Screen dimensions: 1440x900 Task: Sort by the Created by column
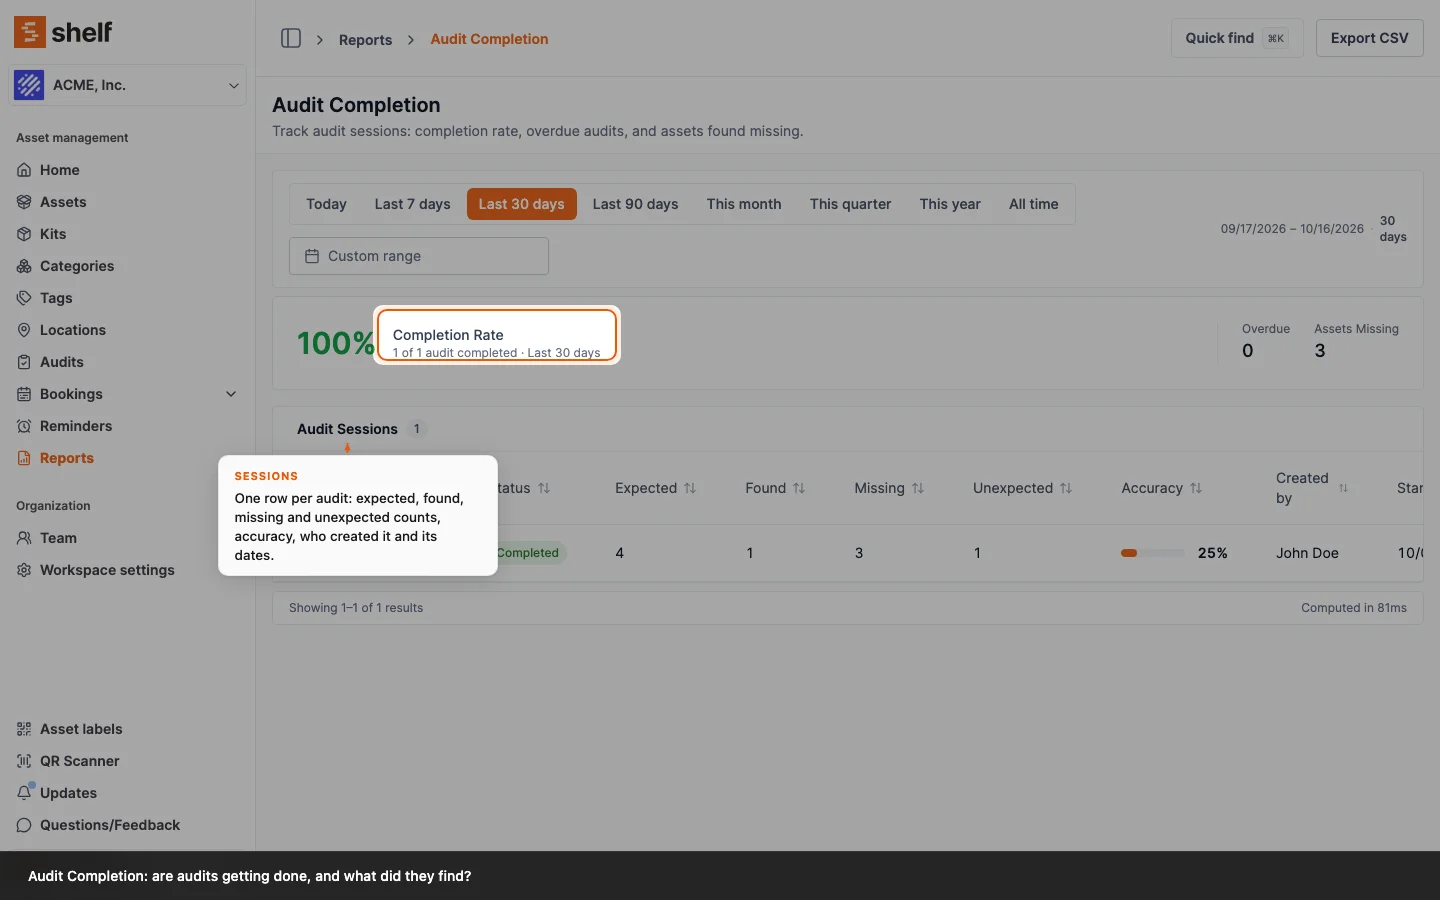[1312, 488]
